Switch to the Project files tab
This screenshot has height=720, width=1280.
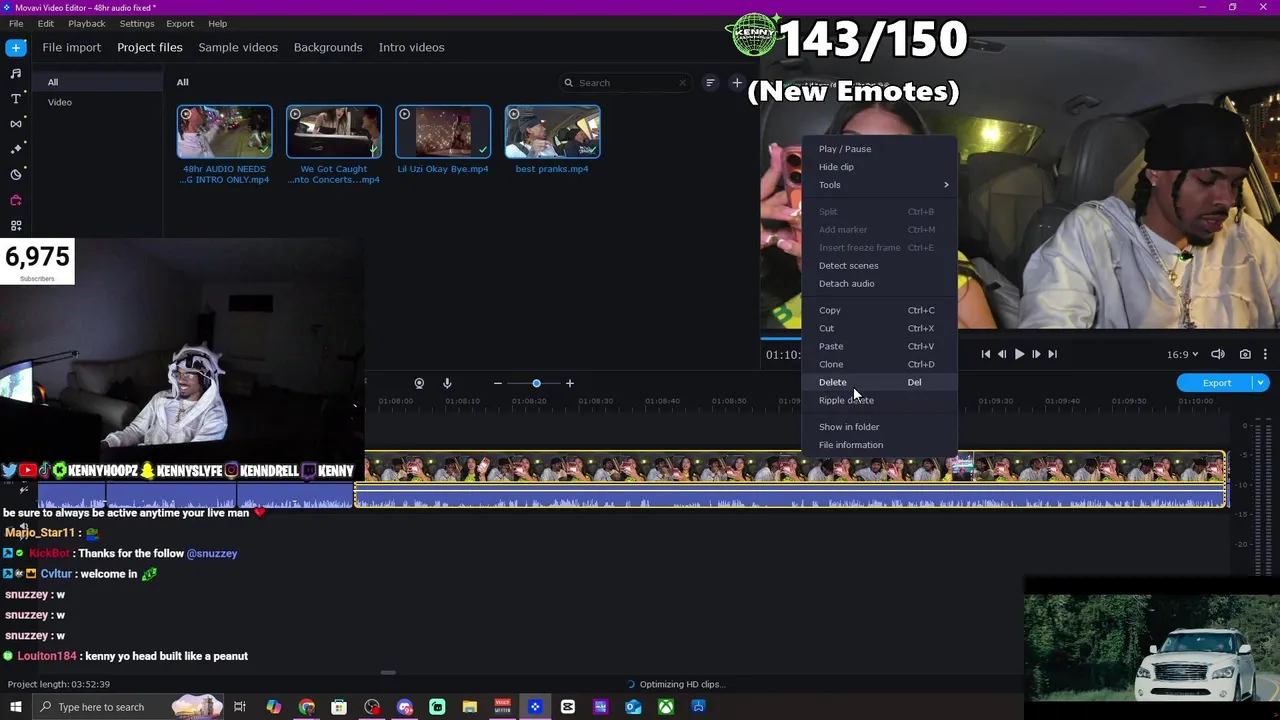(x=150, y=47)
